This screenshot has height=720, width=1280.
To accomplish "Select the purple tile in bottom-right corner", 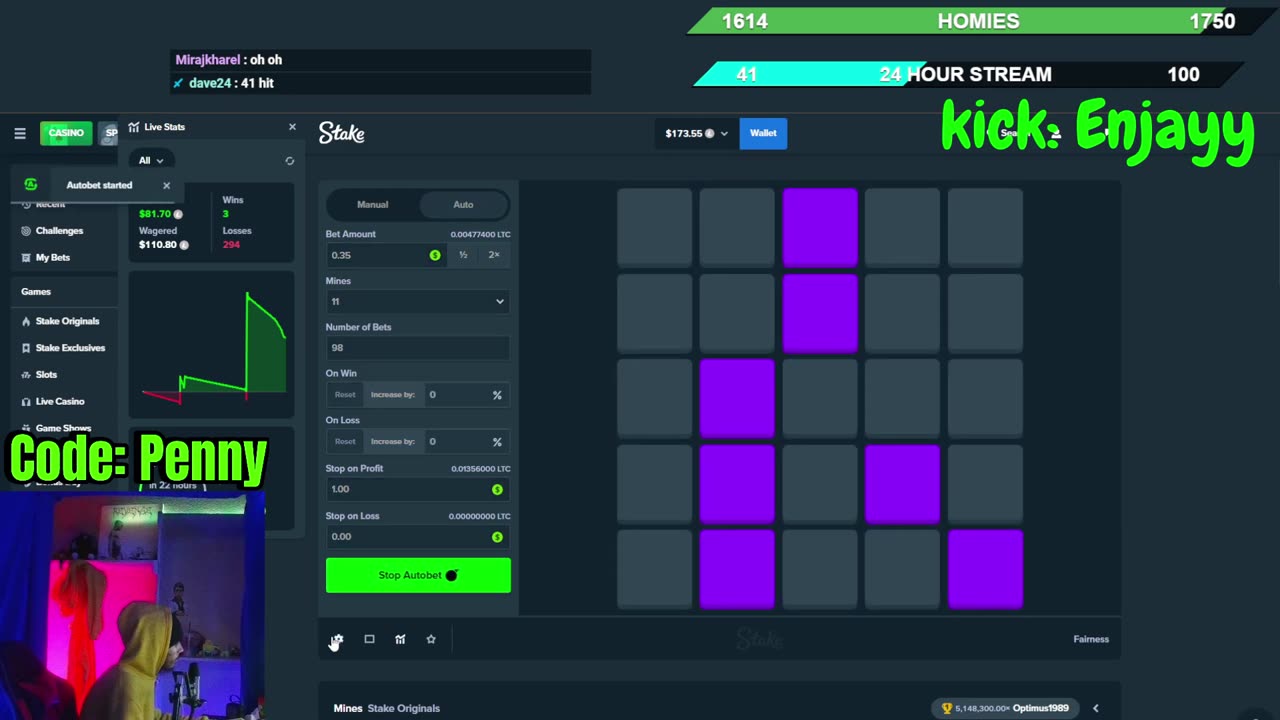I will pyautogui.click(x=985, y=569).
